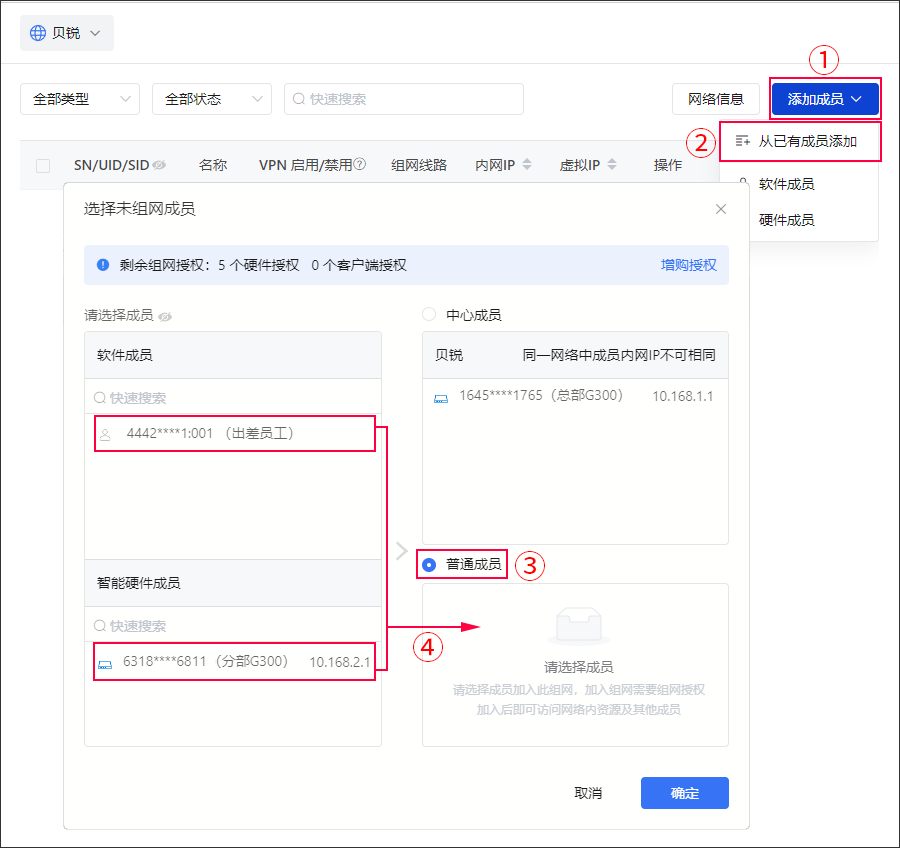The height and width of the screenshot is (848, 900).
Task: Click the list-plus icon beside 从已有成员添加
Action: tap(742, 141)
